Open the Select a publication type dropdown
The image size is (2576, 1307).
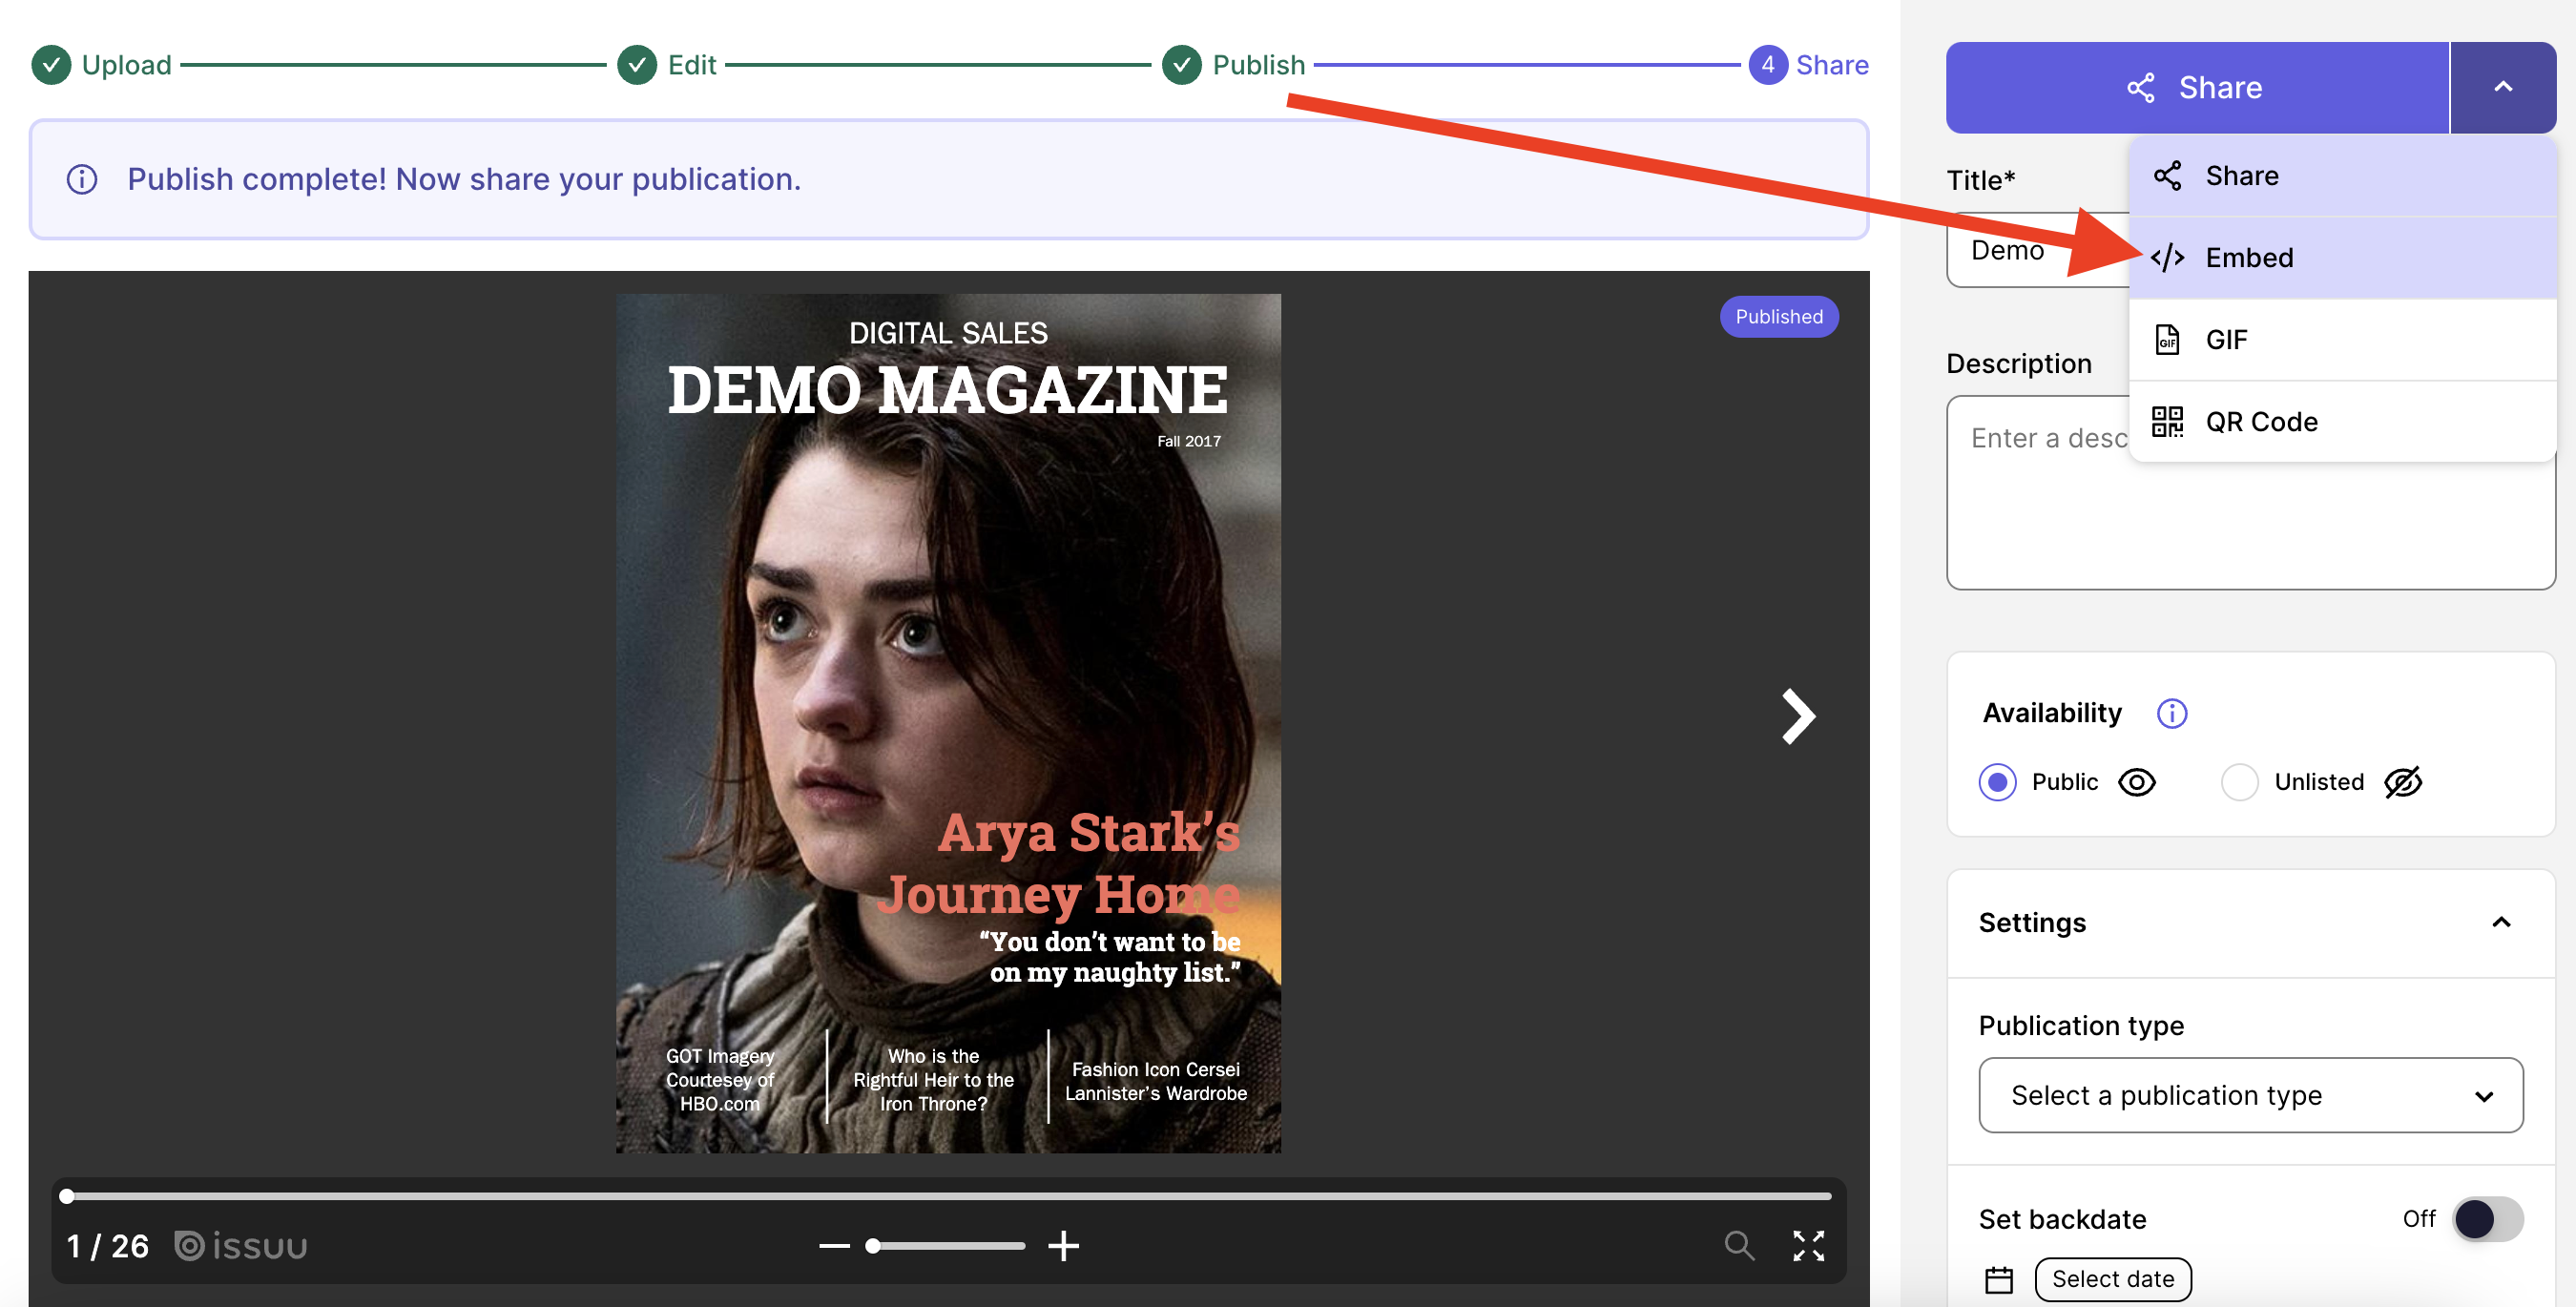2250,1095
